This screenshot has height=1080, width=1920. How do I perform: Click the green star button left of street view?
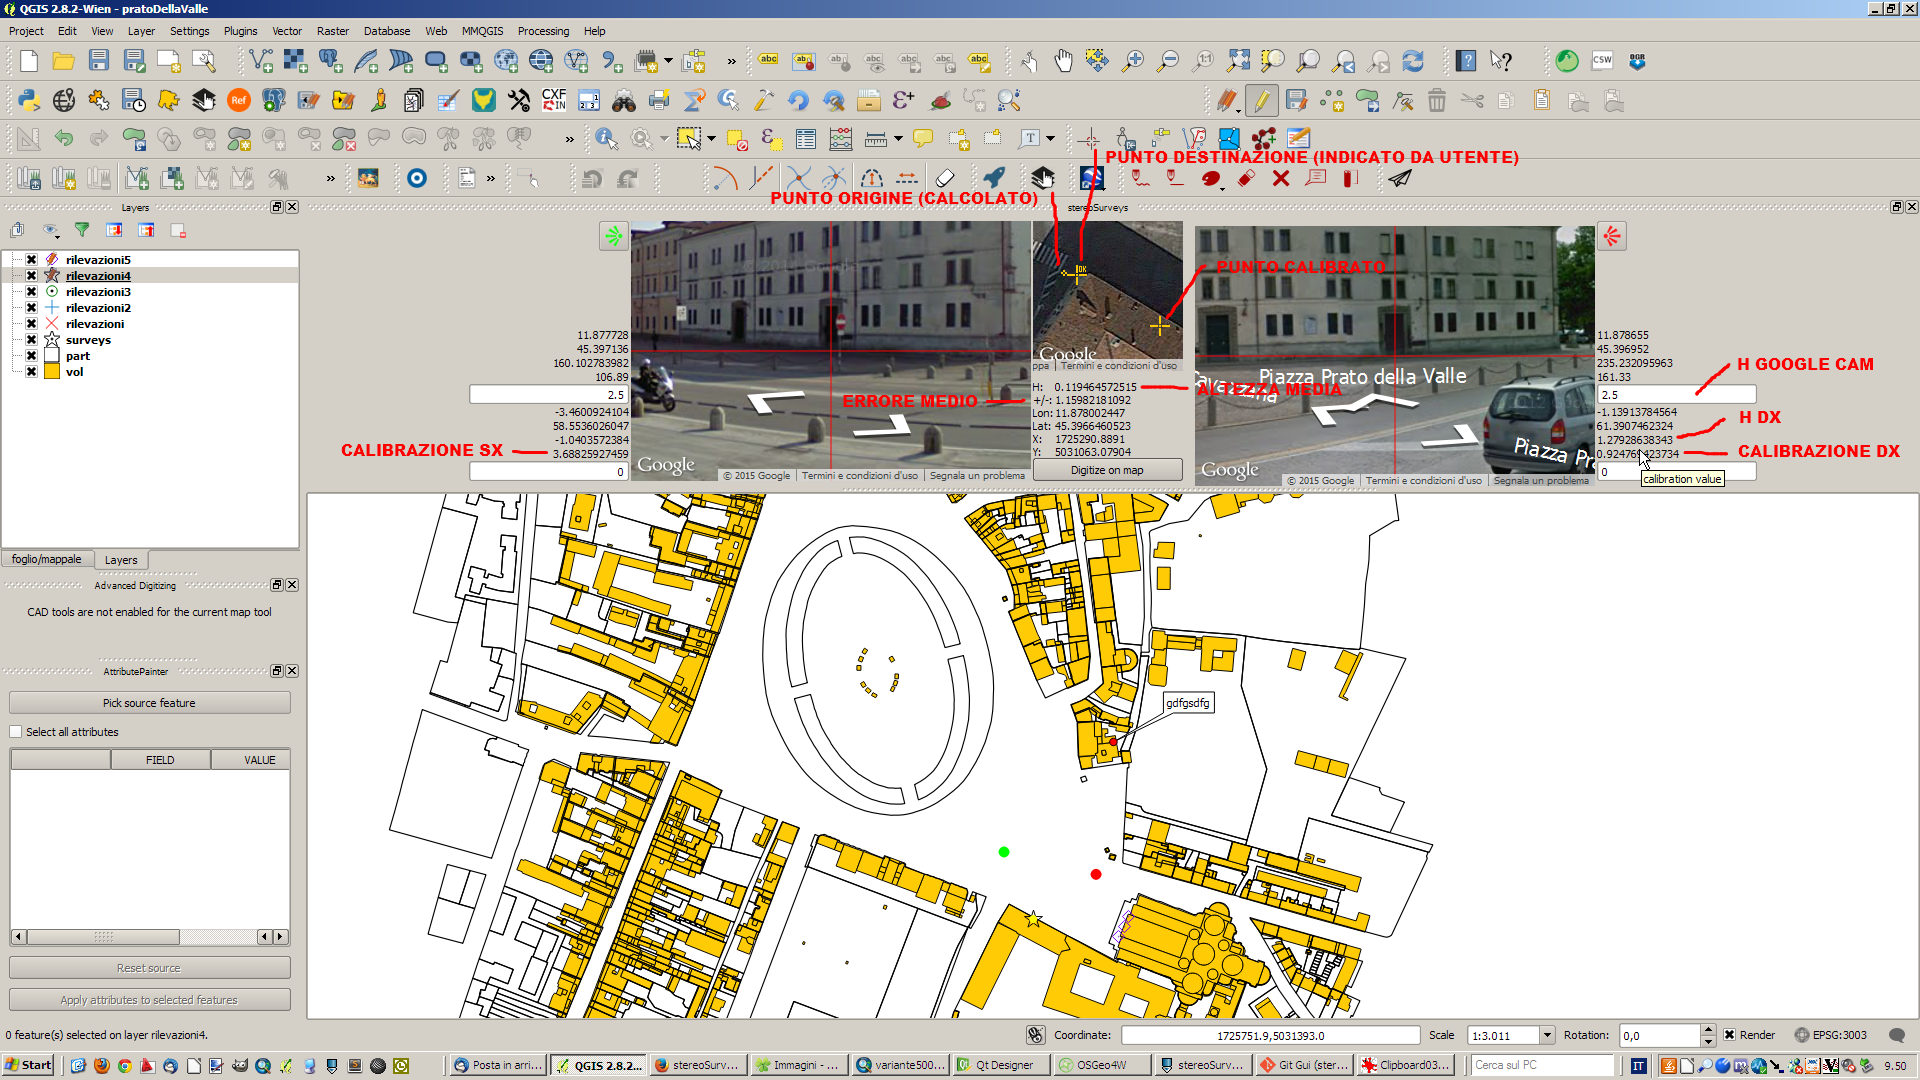tap(613, 236)
